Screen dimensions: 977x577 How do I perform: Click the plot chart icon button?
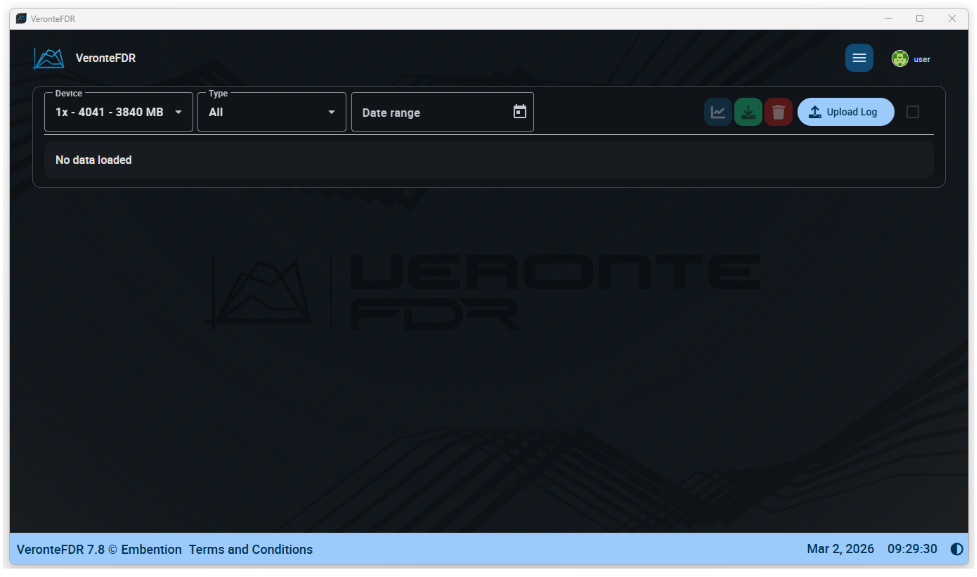tap(717, 112)
